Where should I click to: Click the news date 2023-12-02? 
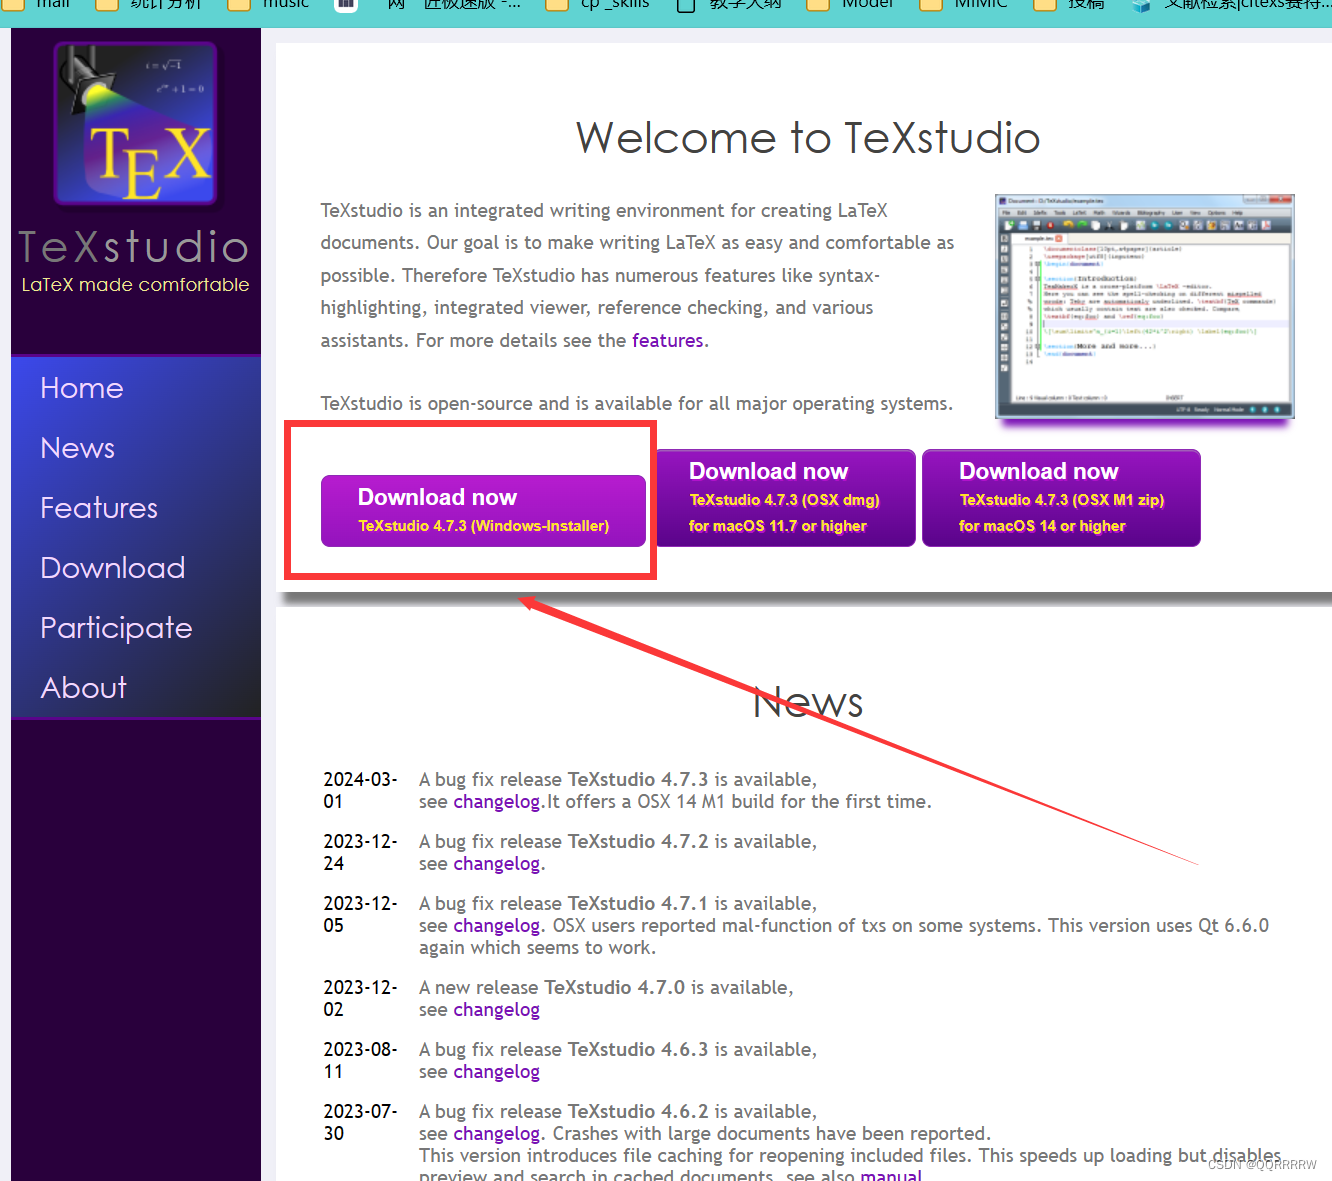(x=360, y=998)
